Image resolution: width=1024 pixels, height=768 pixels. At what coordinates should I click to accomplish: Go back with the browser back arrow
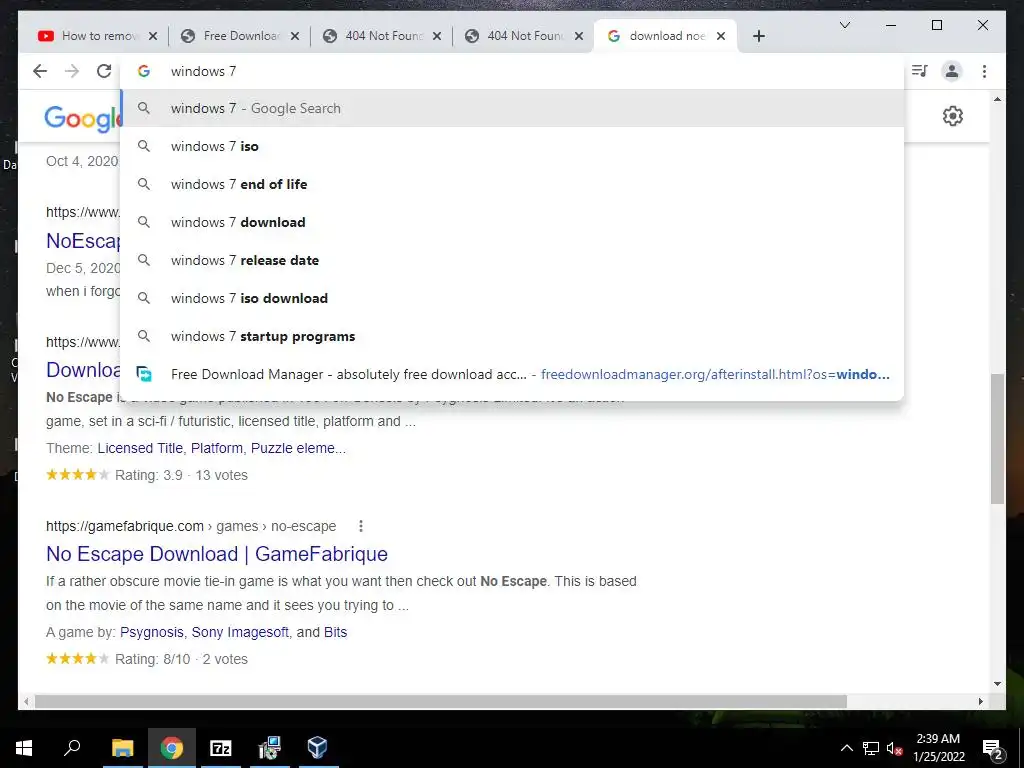tap(40, 71)
